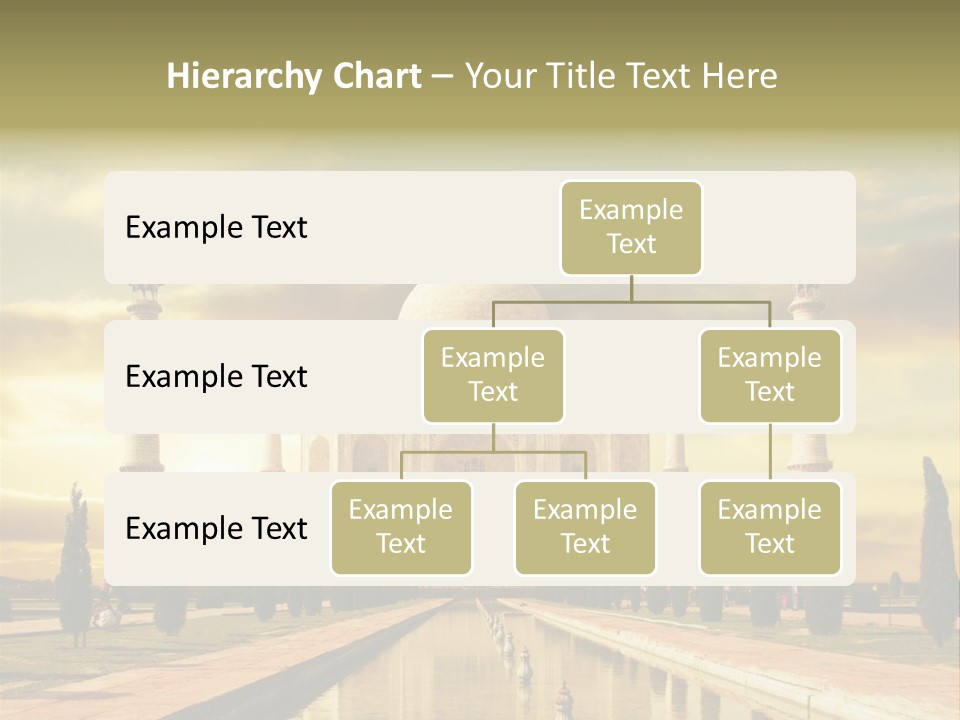Select the vertical connector below the root box

pos(631,287)
